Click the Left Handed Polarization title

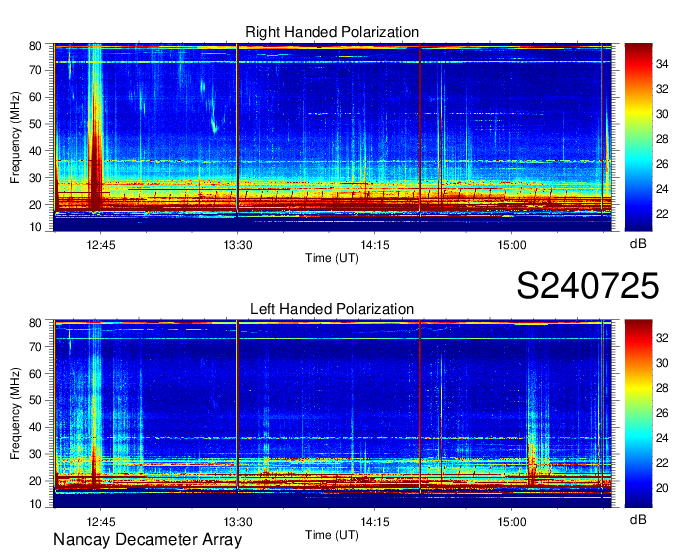pyautogui.click(x=332, y=309)
